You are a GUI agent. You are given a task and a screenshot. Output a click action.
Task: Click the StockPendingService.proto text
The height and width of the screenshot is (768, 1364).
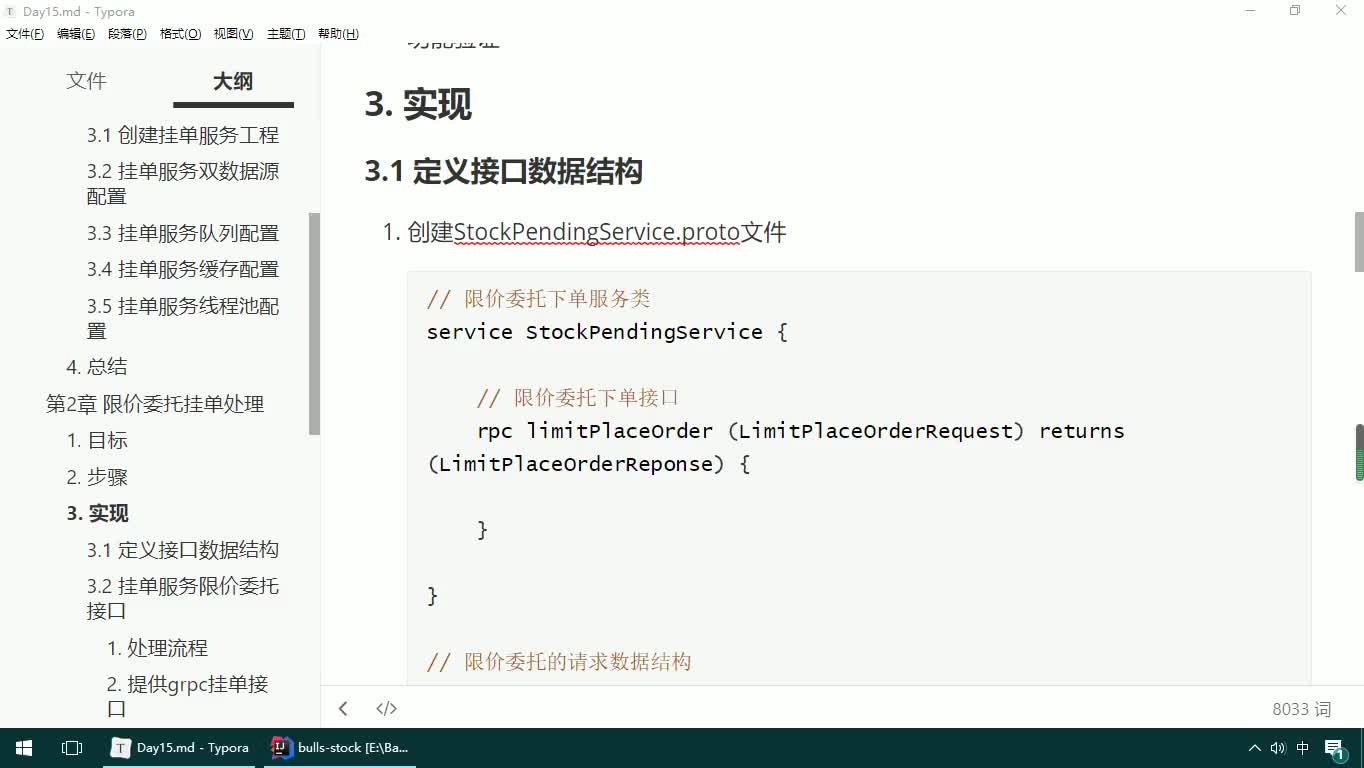click(x=596, y=232)
